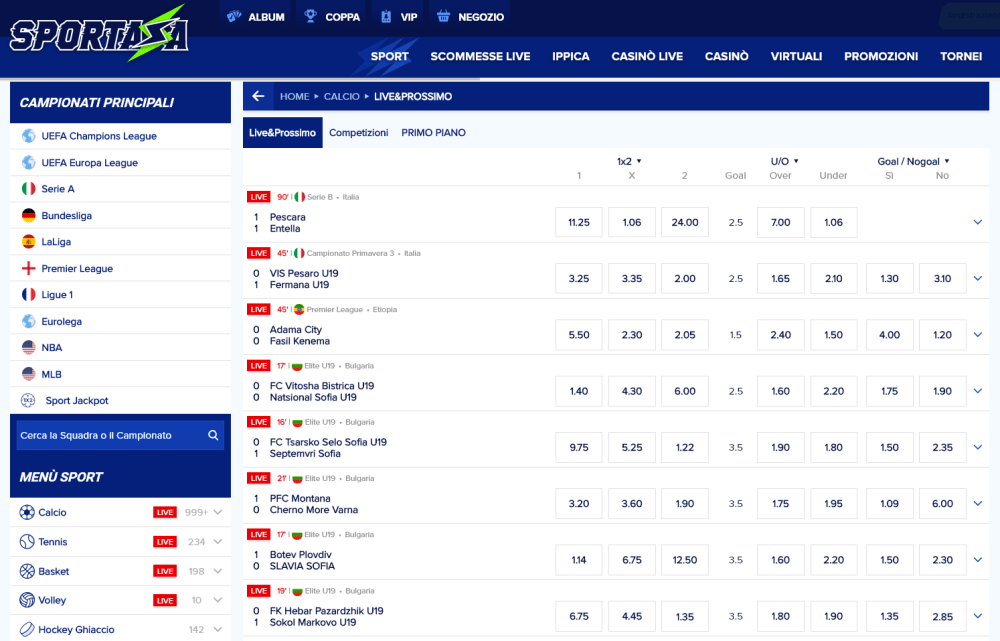Open the Scommesse Live menu
The image size is (1000, 641).
480,56
